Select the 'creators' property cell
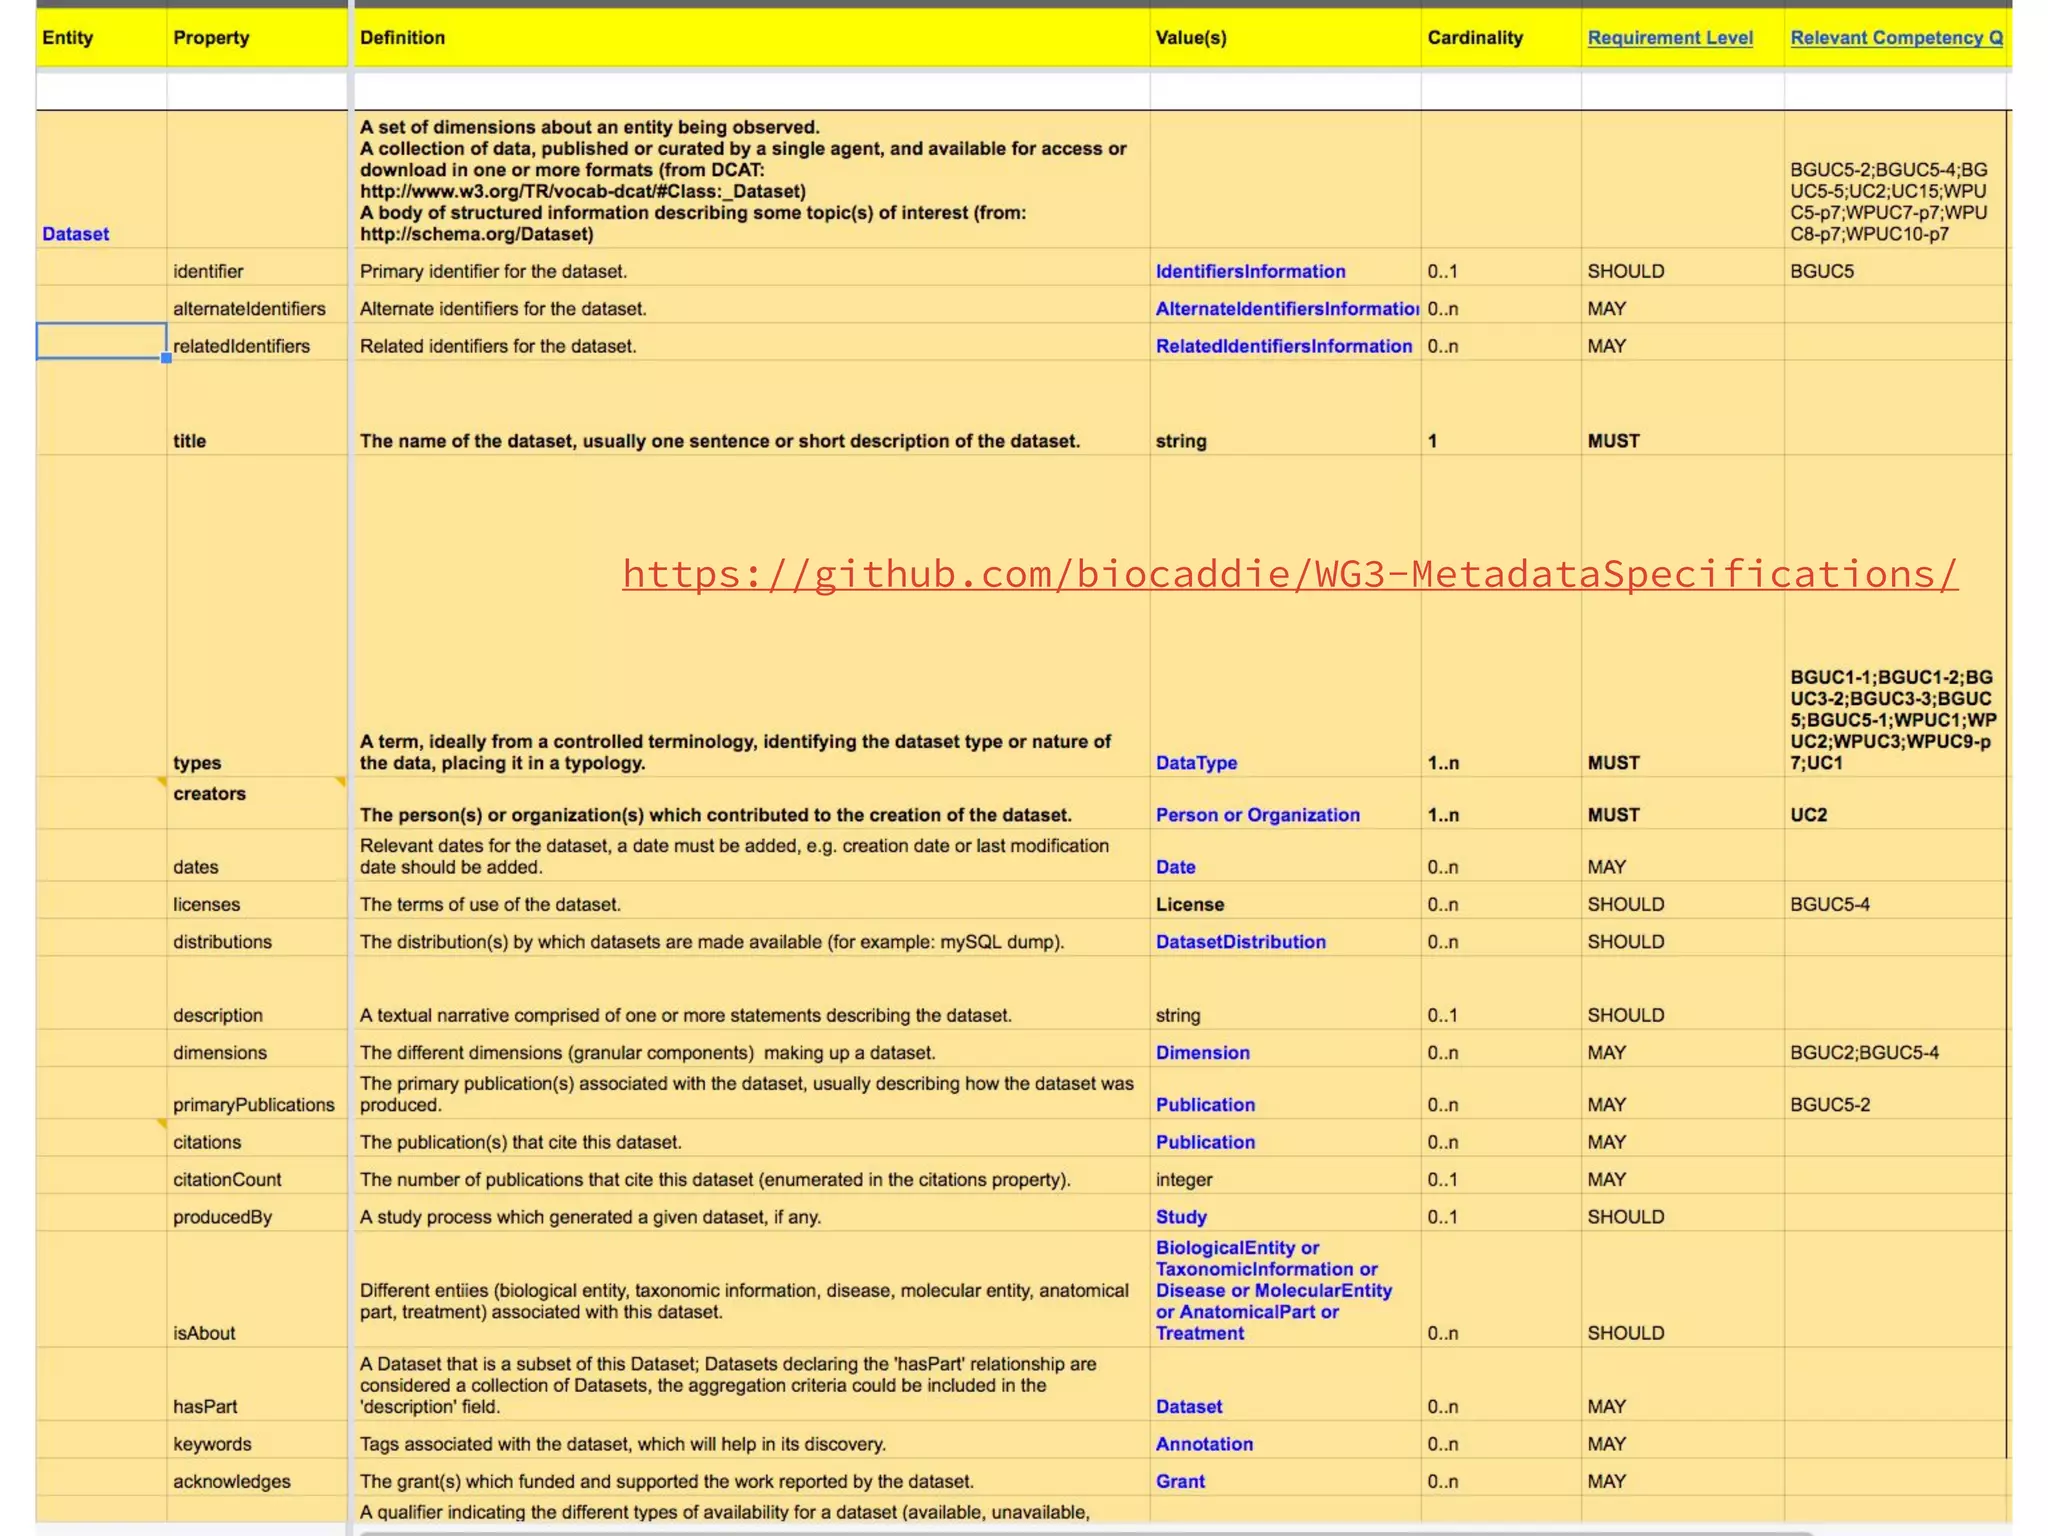This screenshot has width=2048, height=1536. click(x=257, y=803)
